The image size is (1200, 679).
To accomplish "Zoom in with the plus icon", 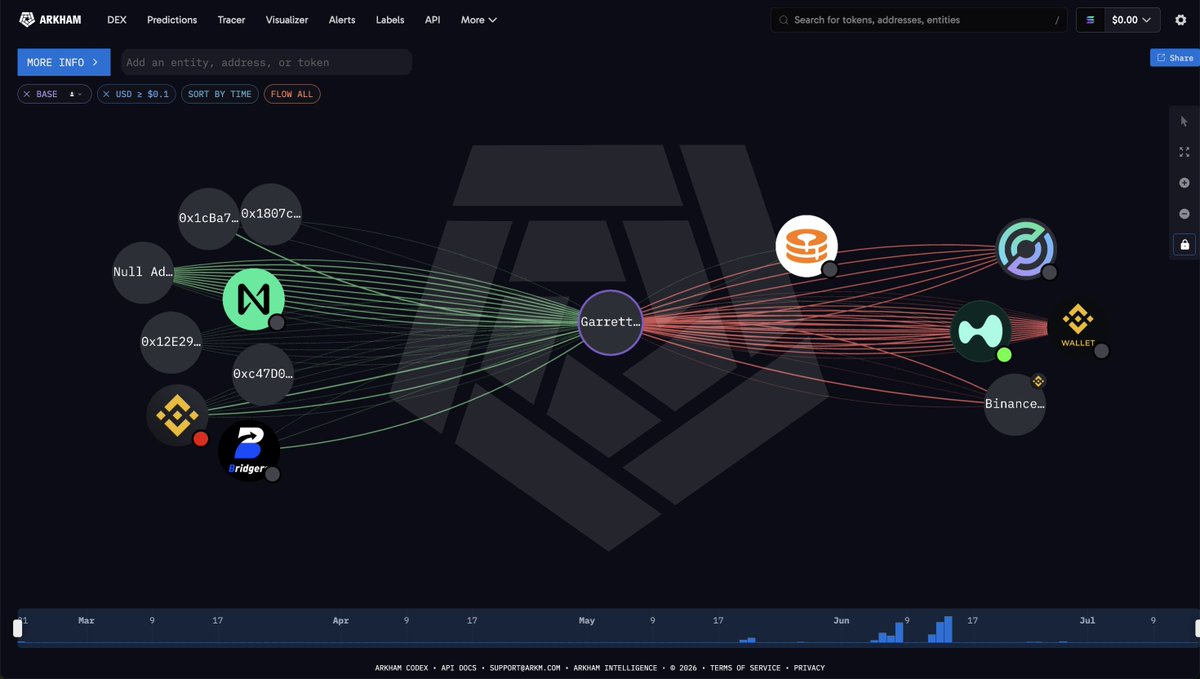I will coord(1184,183).
